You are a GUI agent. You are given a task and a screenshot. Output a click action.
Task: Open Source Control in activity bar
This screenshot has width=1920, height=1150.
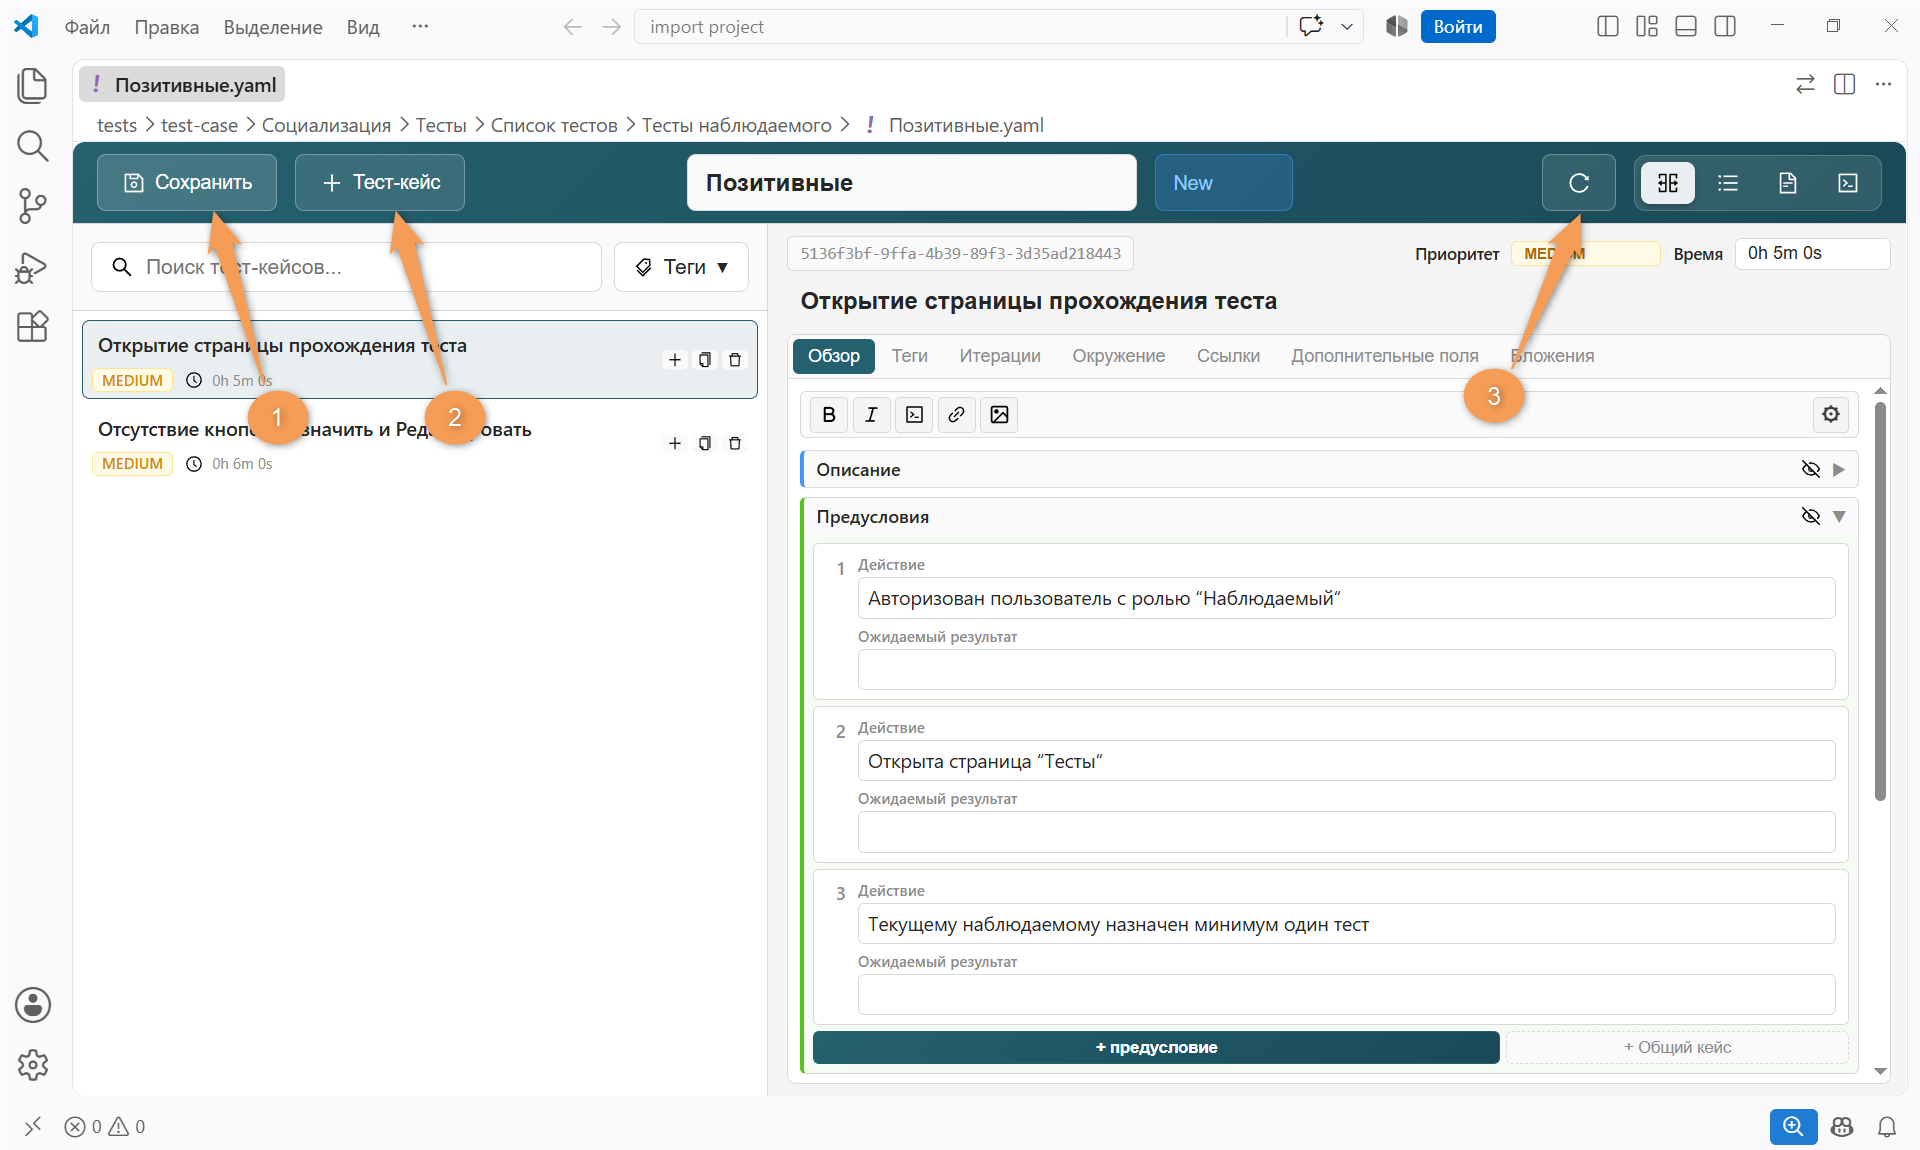point(33,206)
